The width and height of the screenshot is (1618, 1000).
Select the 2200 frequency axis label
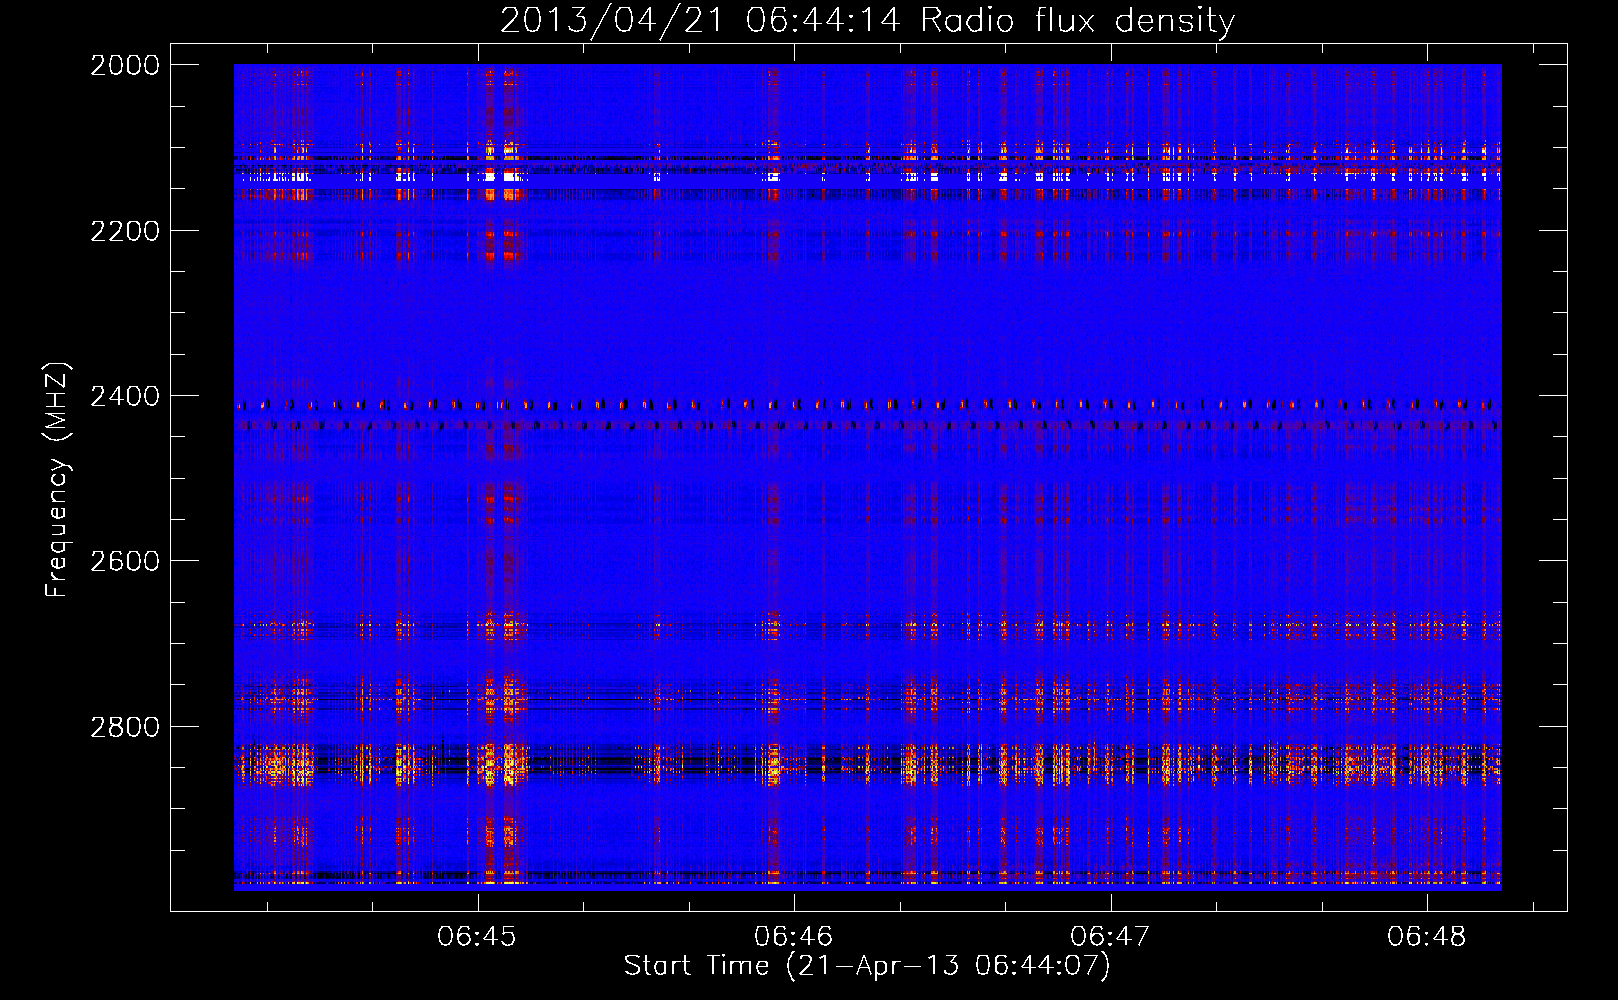click(125, 231)
